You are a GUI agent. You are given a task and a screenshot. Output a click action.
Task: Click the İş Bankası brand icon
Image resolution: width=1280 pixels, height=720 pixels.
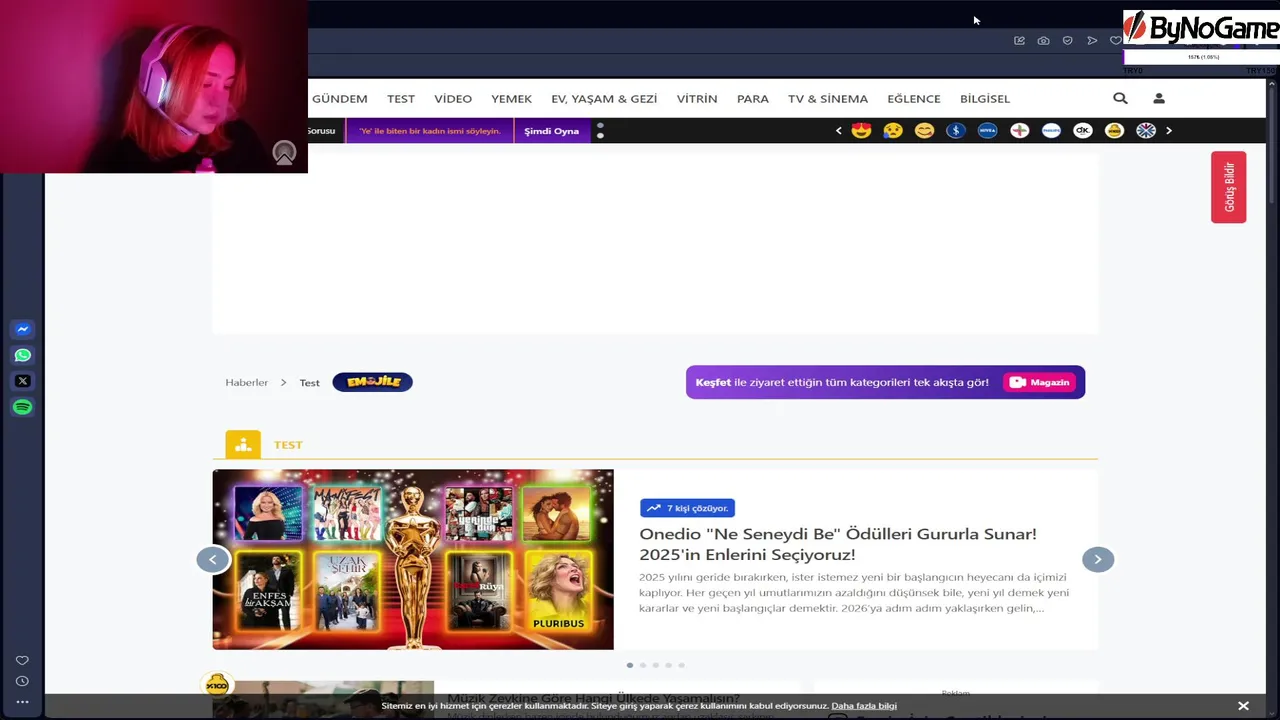(956, 131)
